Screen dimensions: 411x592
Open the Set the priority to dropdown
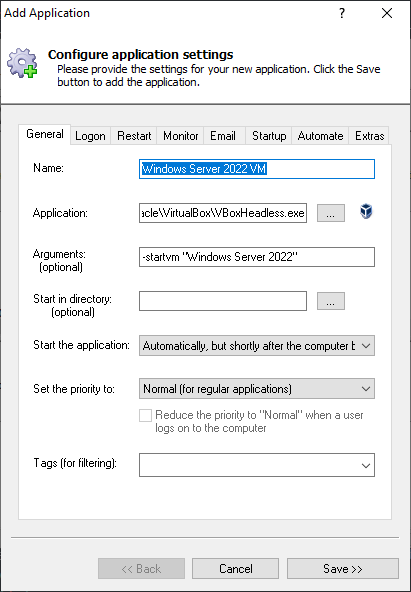tap(257, 388)
